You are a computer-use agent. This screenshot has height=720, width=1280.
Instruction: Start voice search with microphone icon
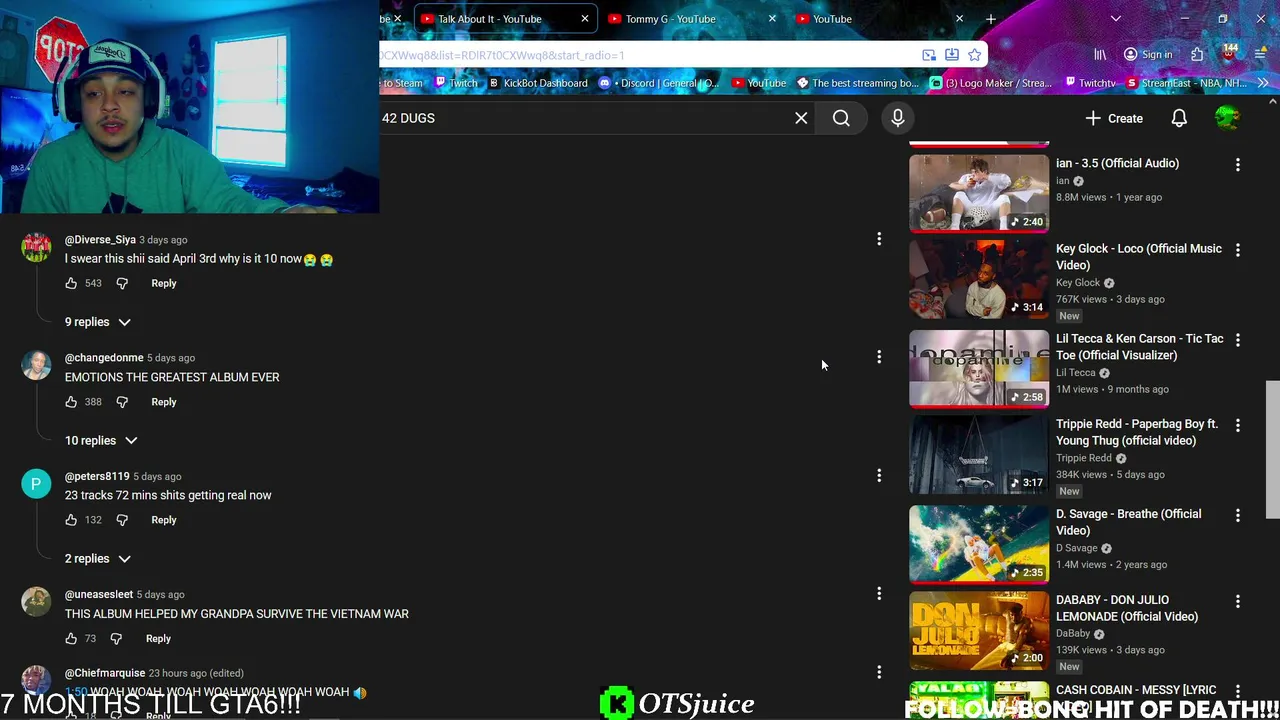pyautogui.click(x=898, y=118)
